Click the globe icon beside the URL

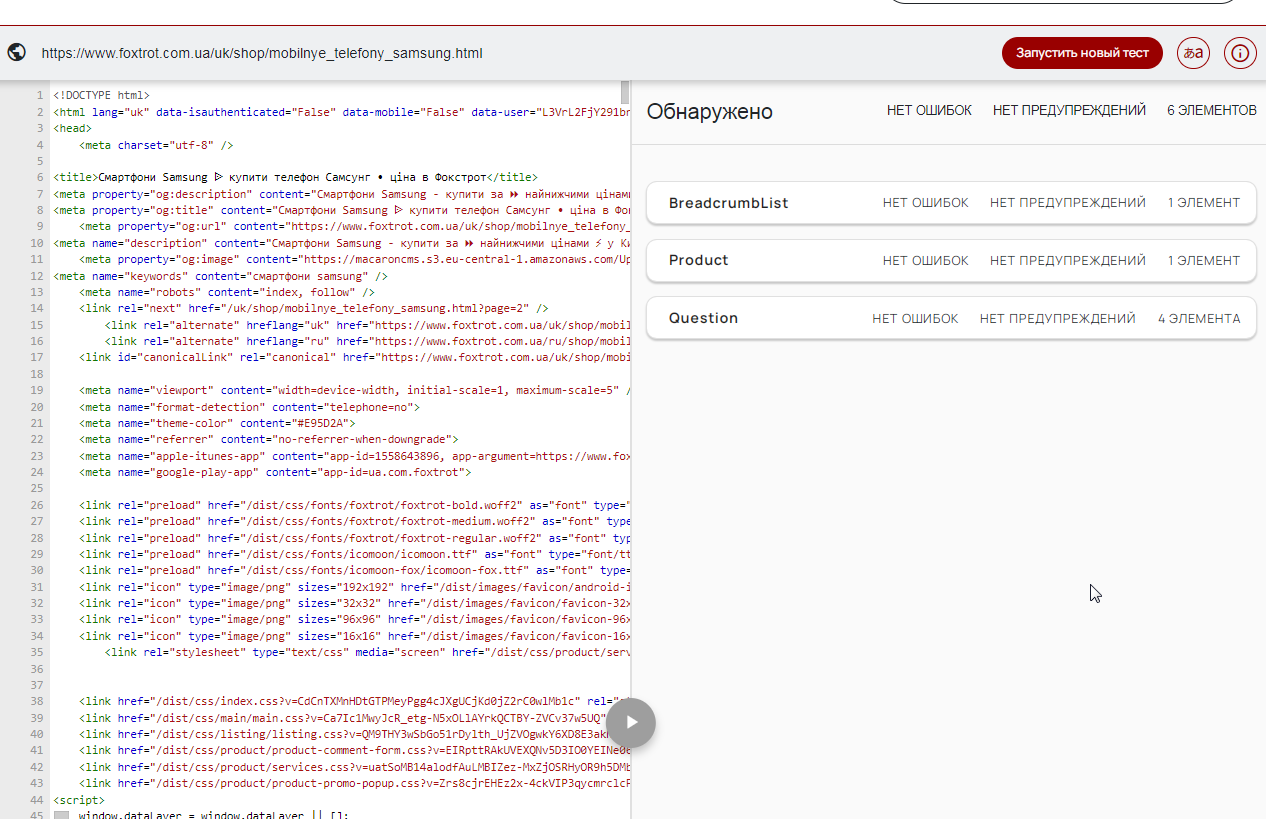click(x=16, y=53)
